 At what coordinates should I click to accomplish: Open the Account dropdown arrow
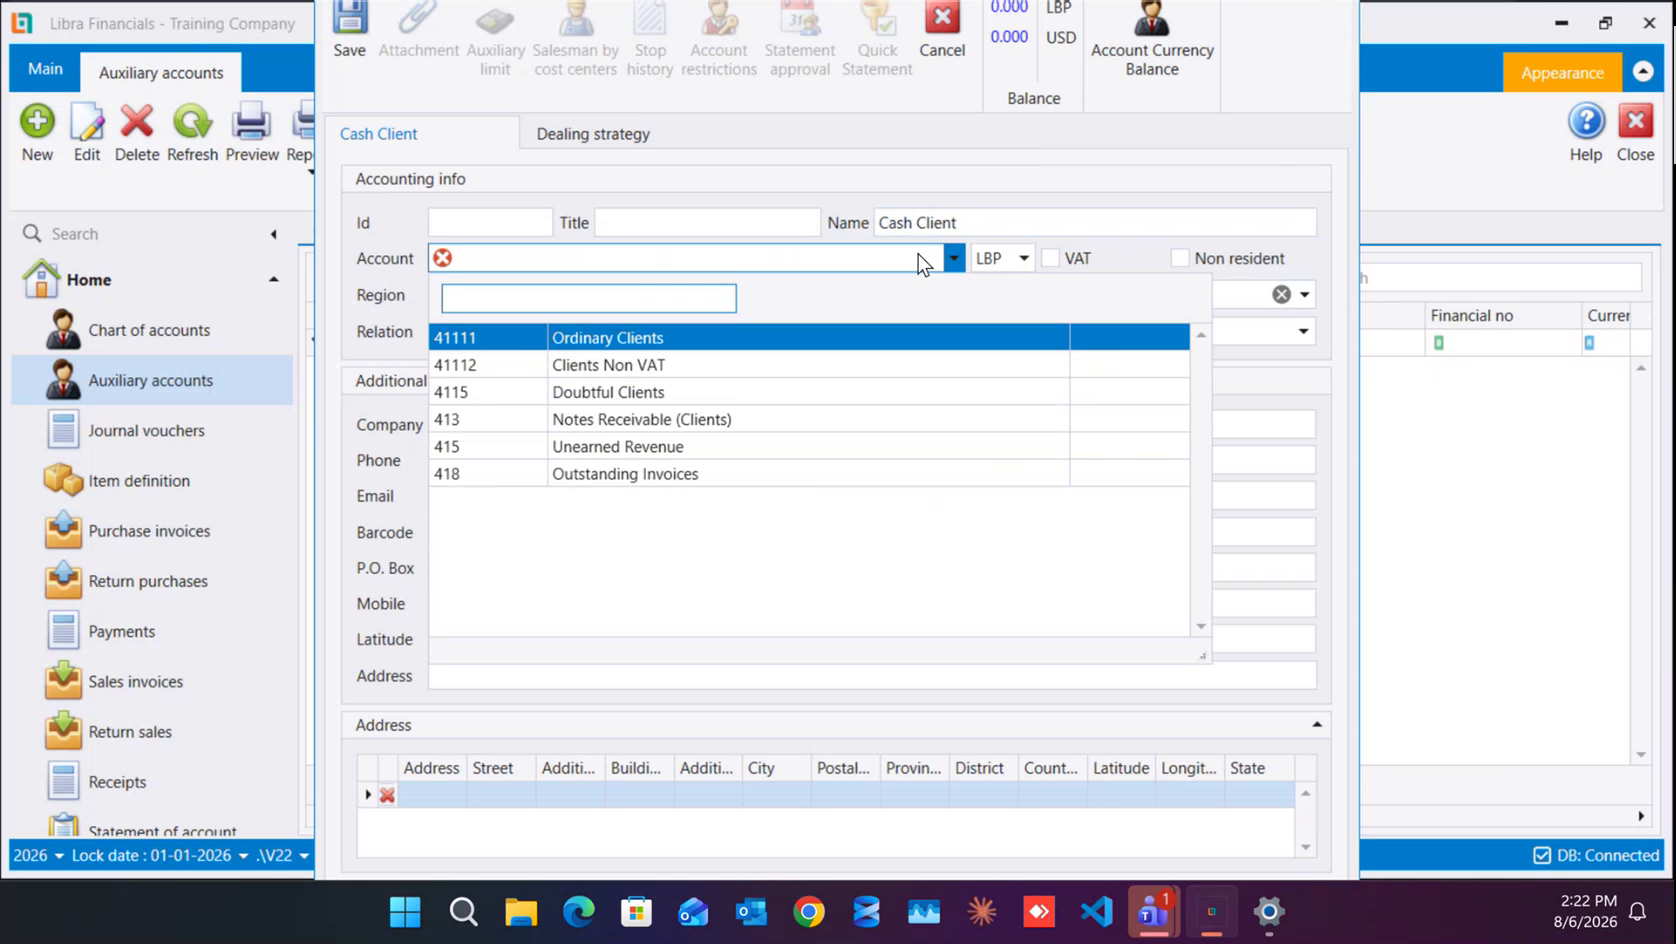coord(954,258)
